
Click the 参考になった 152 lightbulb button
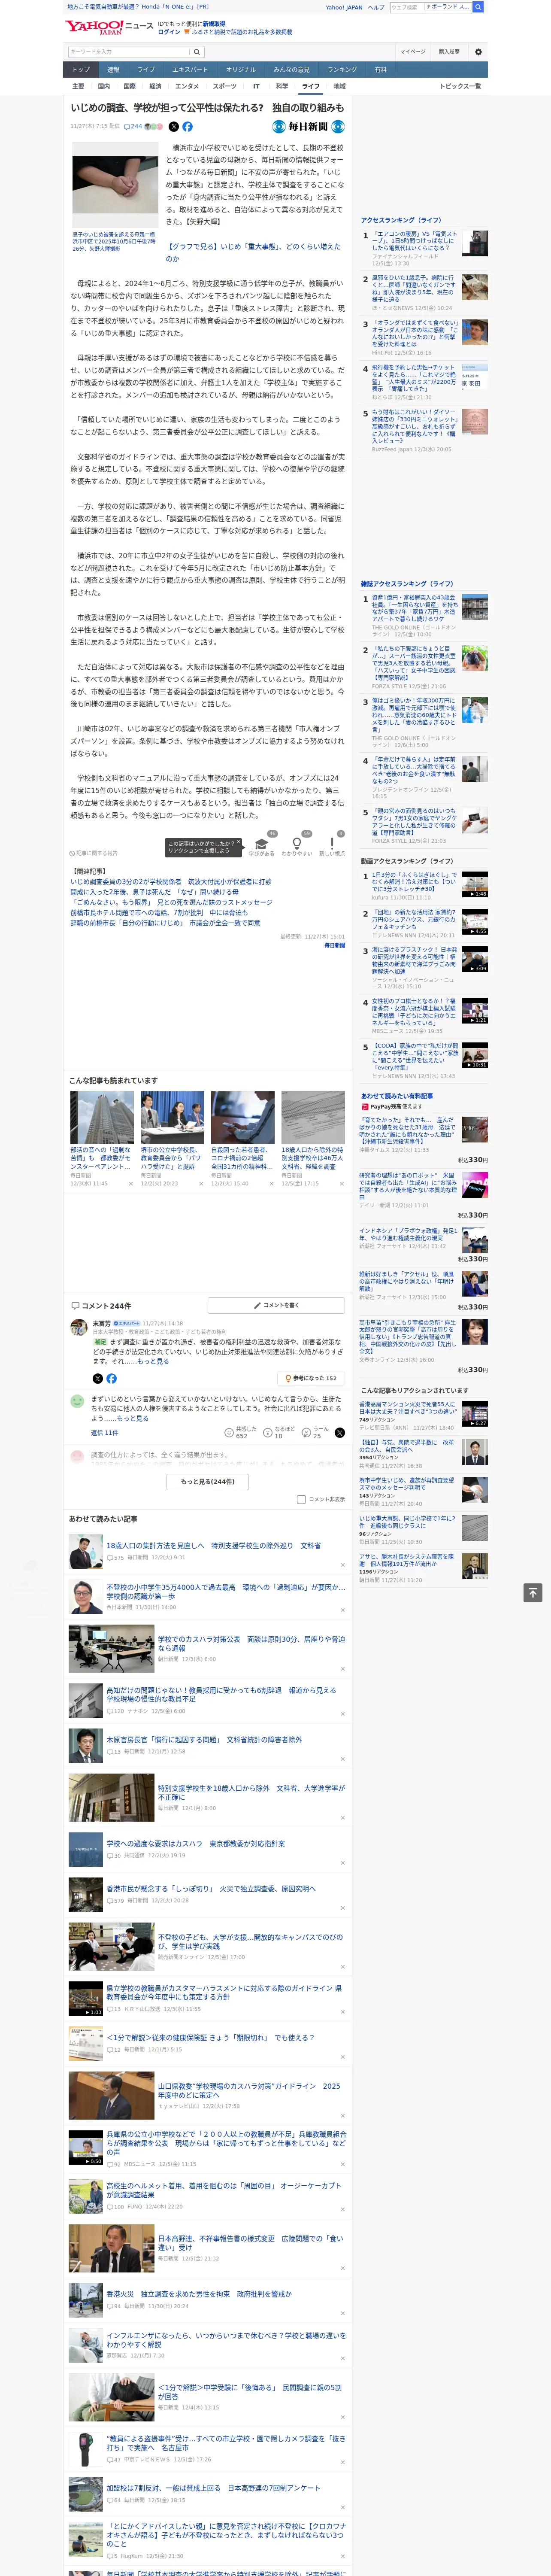click(x=311, y=1378)
